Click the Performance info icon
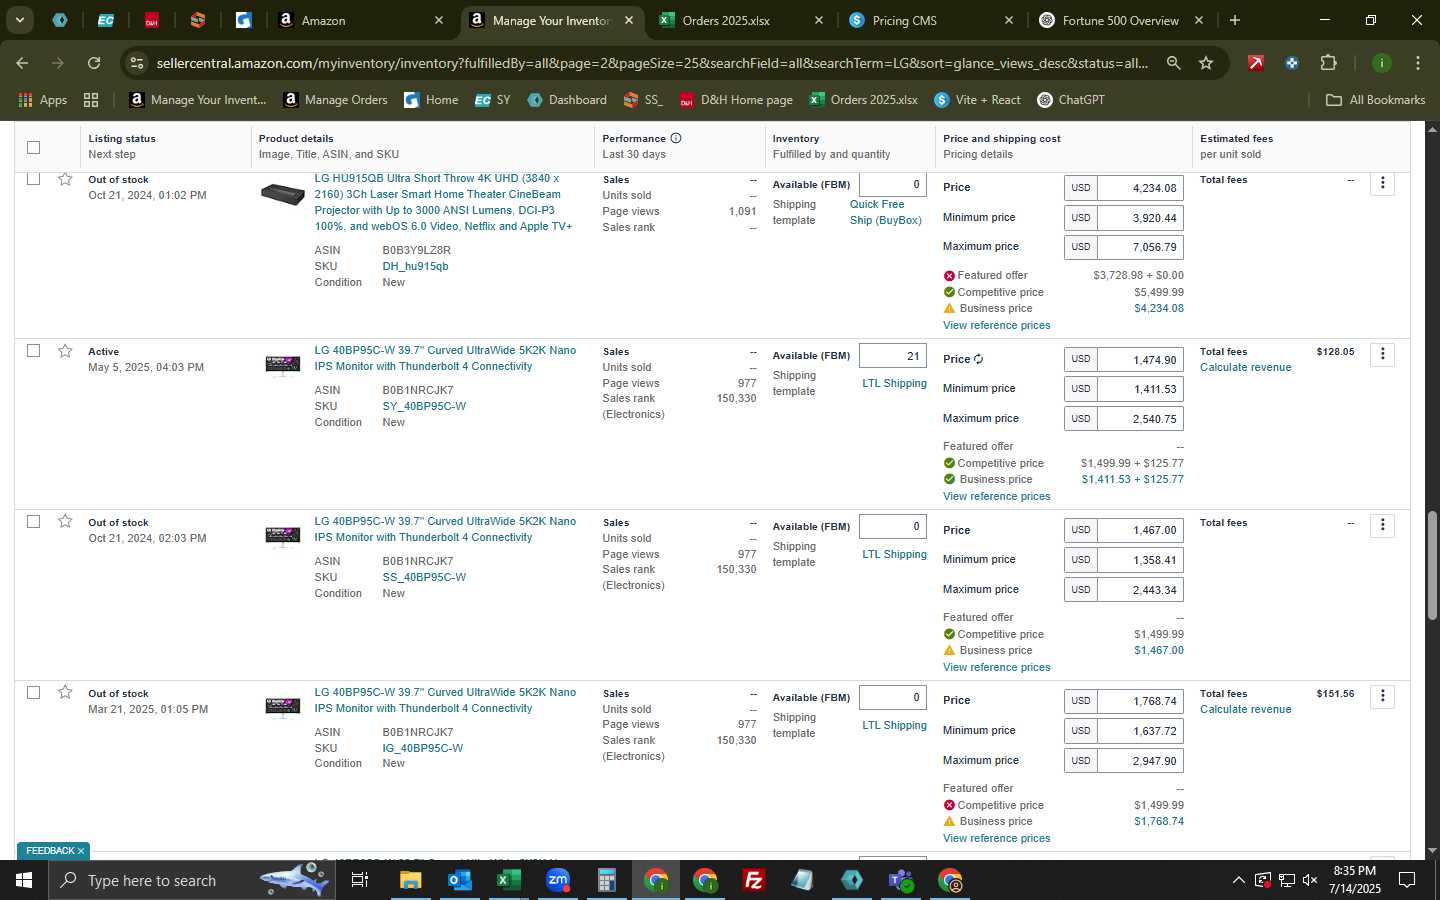 point(676,138)
